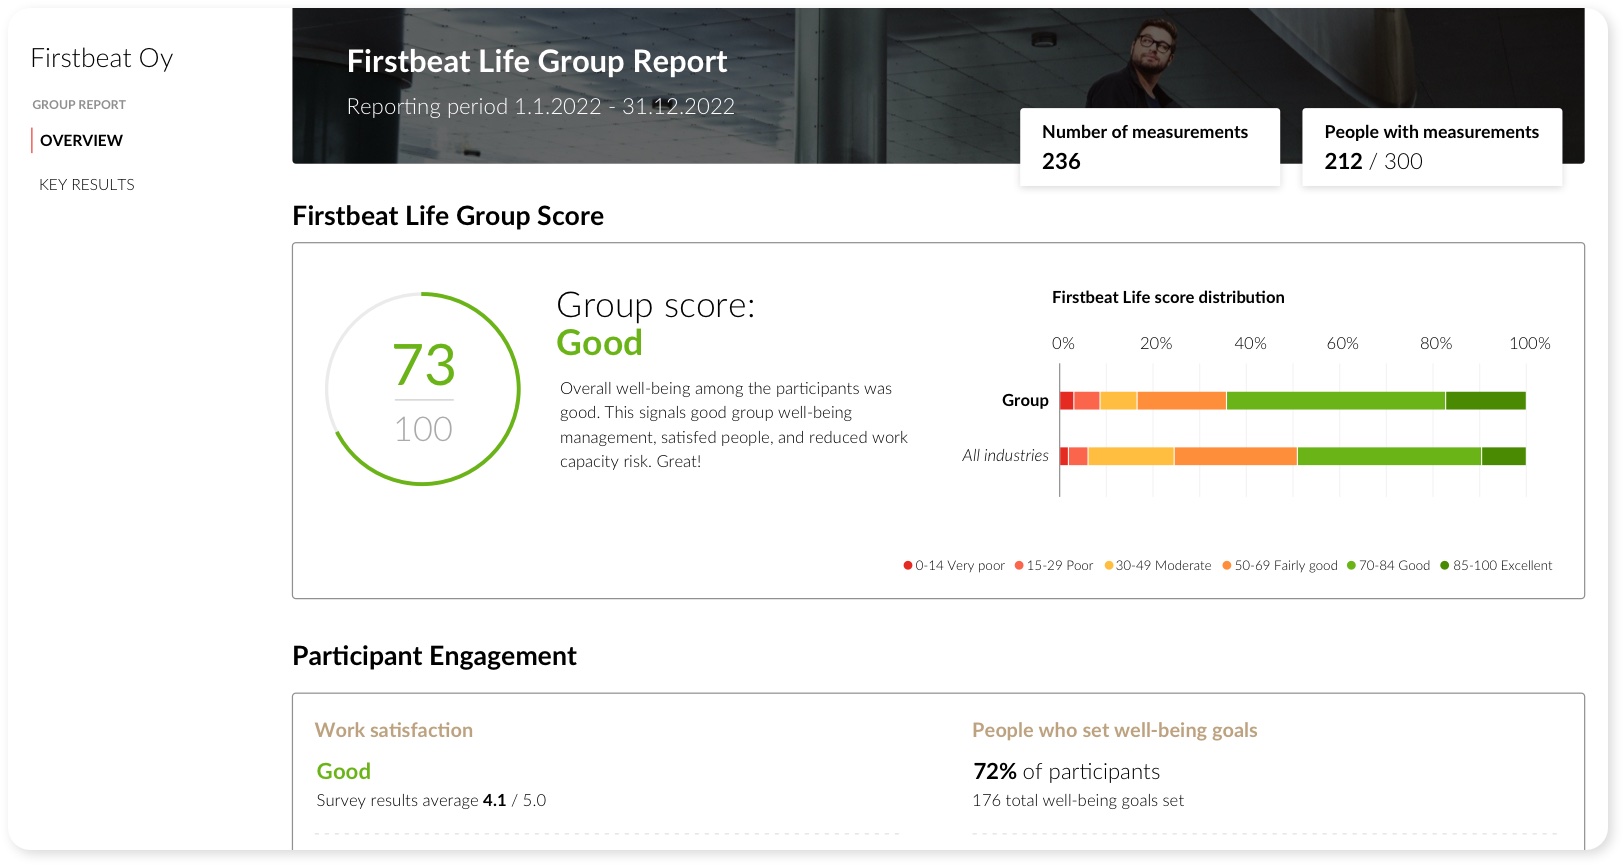Click the Group bar's dark green Excellent segment
Image resolution: width=1624 pixels, height=866 pixels.
[x=1486, y=401]
